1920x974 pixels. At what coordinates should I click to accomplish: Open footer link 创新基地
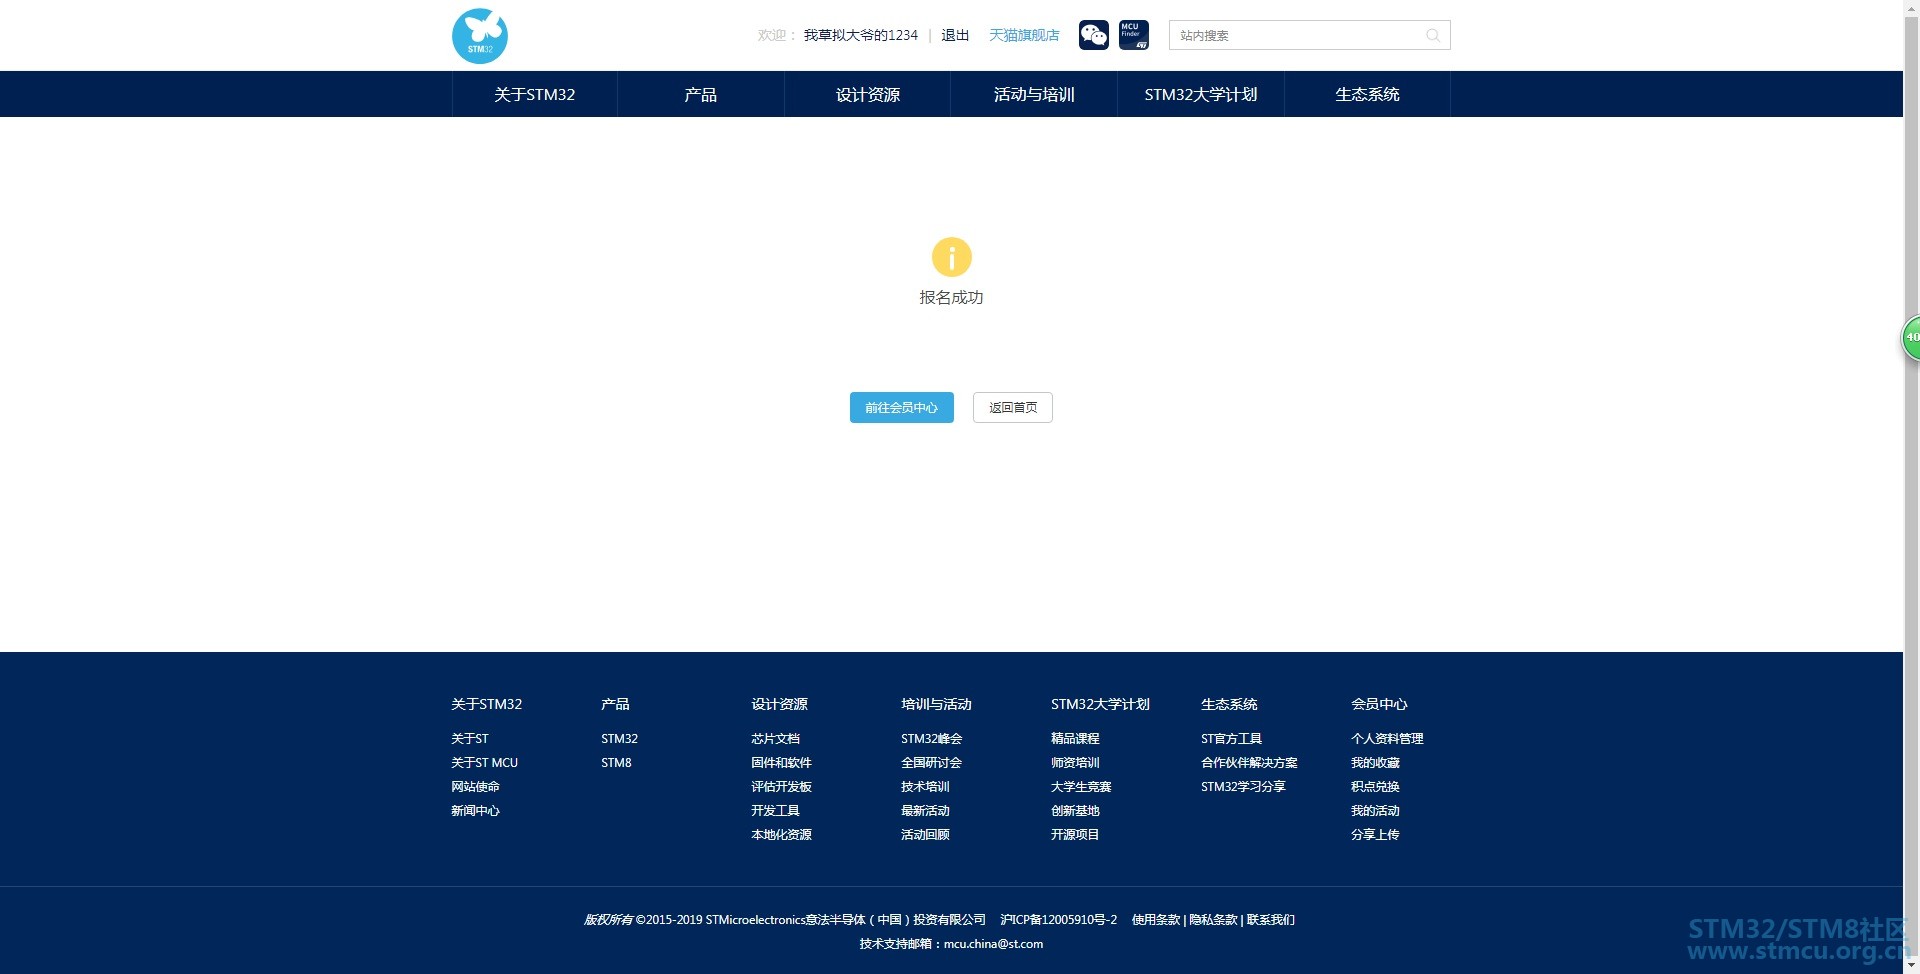coord(1076,810)
